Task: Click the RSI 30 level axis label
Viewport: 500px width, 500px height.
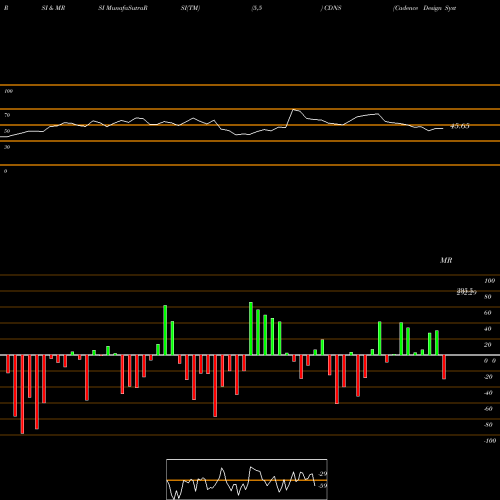Action: [7, 147]
